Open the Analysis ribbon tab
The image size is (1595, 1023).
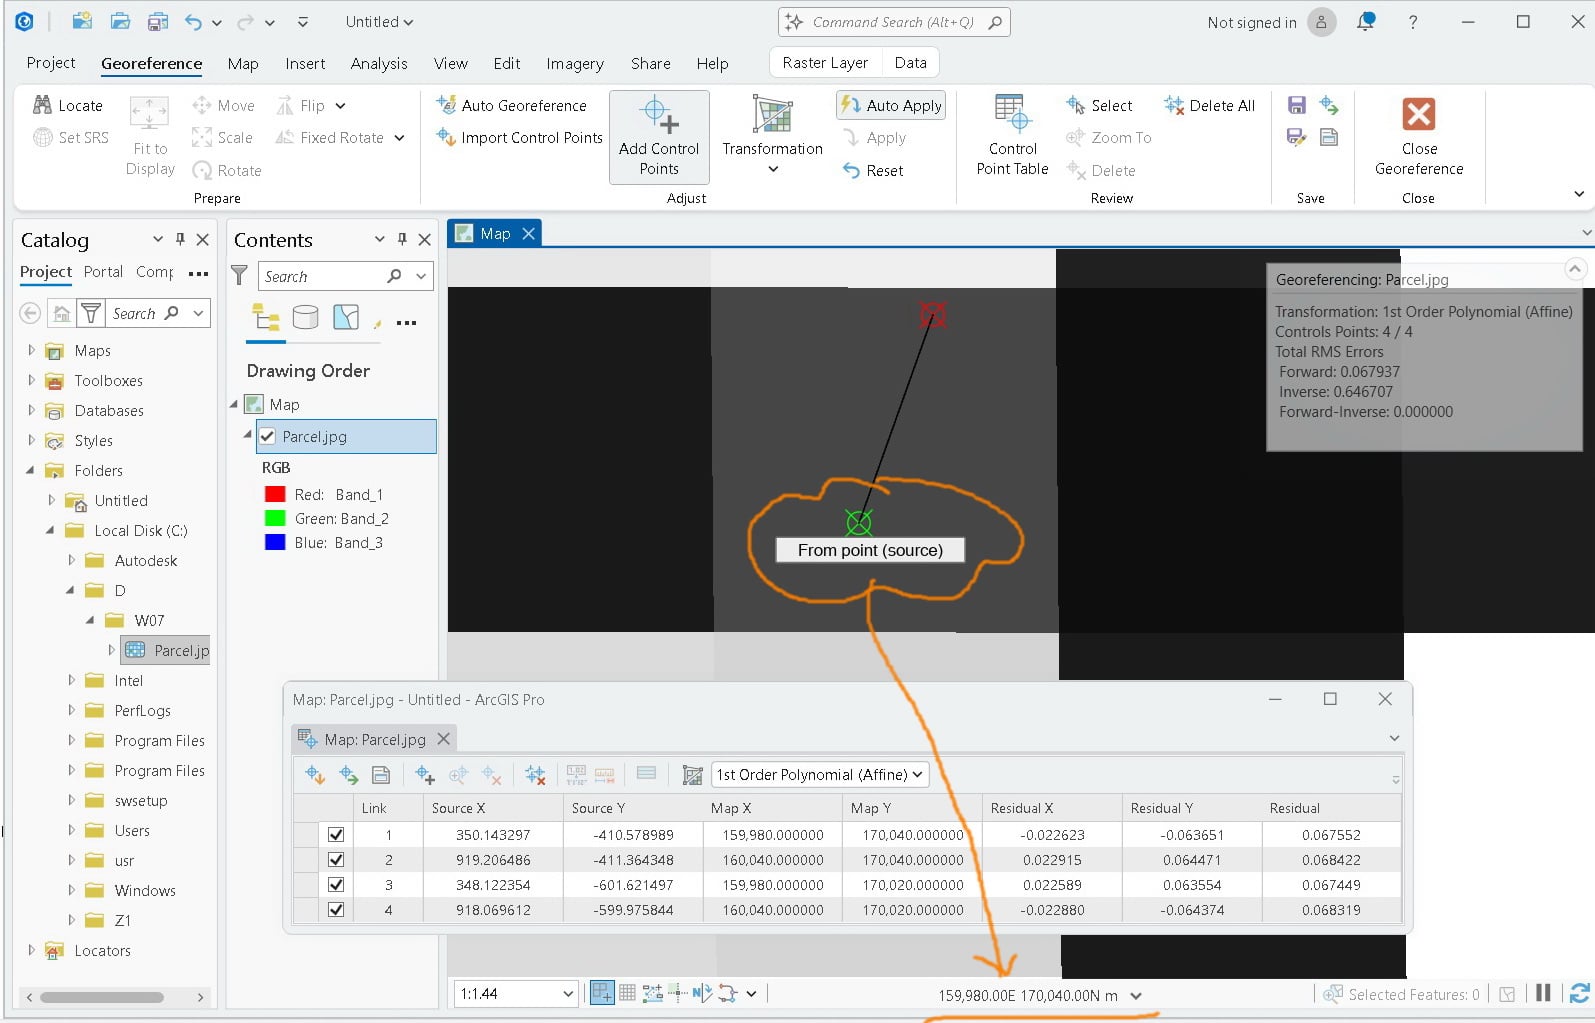point(379,63)
